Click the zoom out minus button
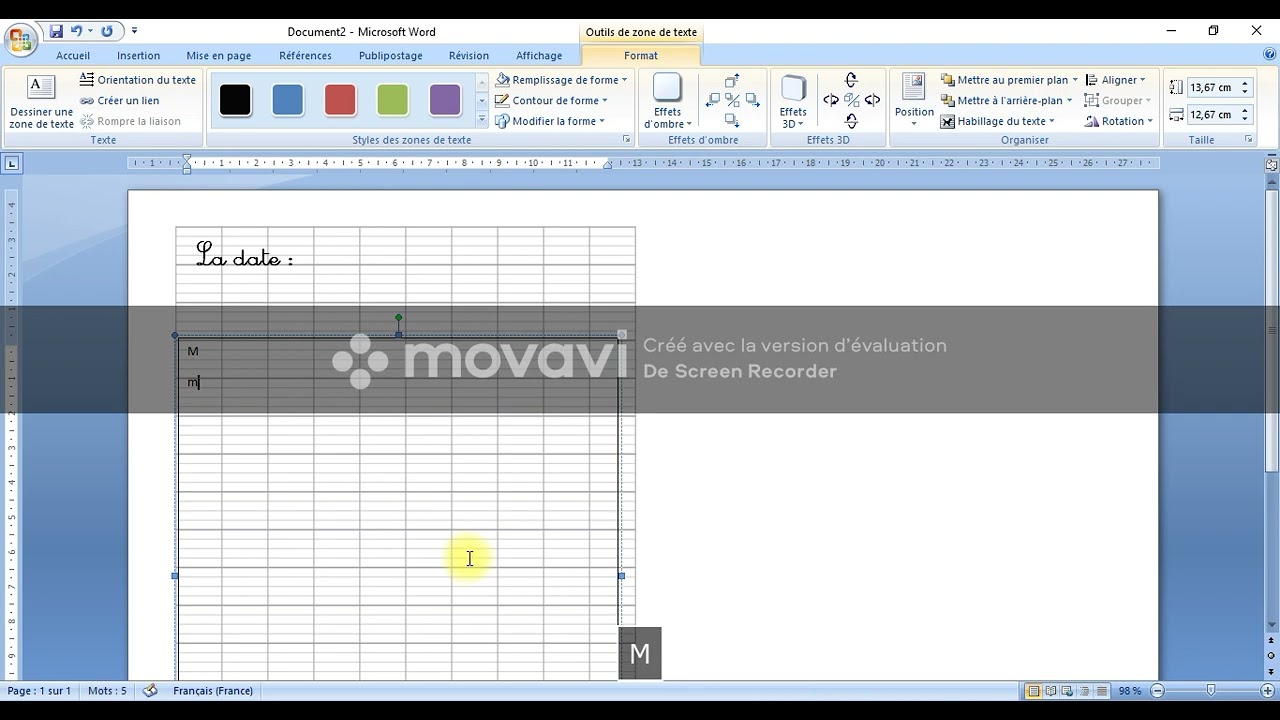Viewport: 1280px width, 720px height. pos(1157,691)
